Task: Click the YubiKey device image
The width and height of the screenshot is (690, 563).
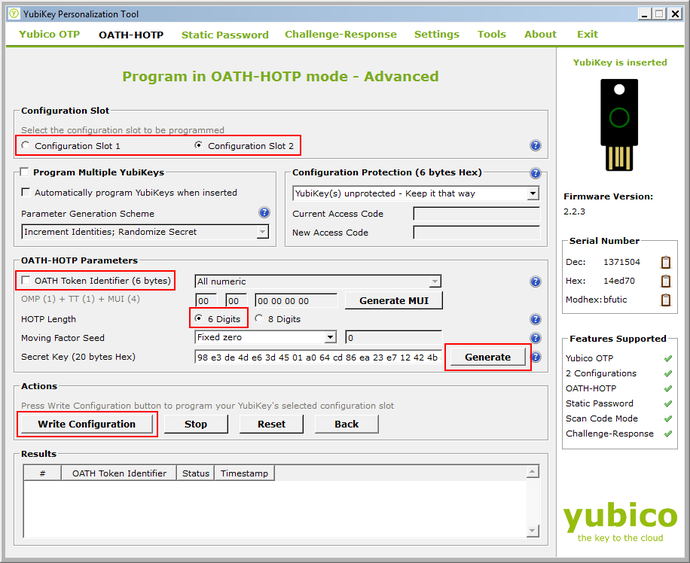Action: [619, 125]
